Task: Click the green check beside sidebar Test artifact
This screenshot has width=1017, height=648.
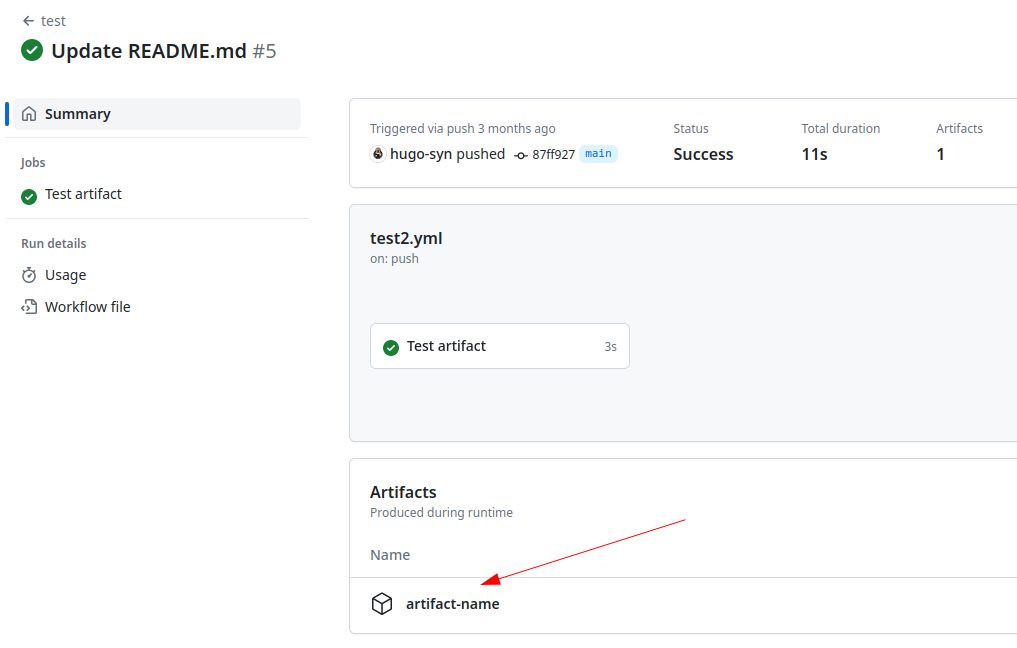Action: point(29,196)
